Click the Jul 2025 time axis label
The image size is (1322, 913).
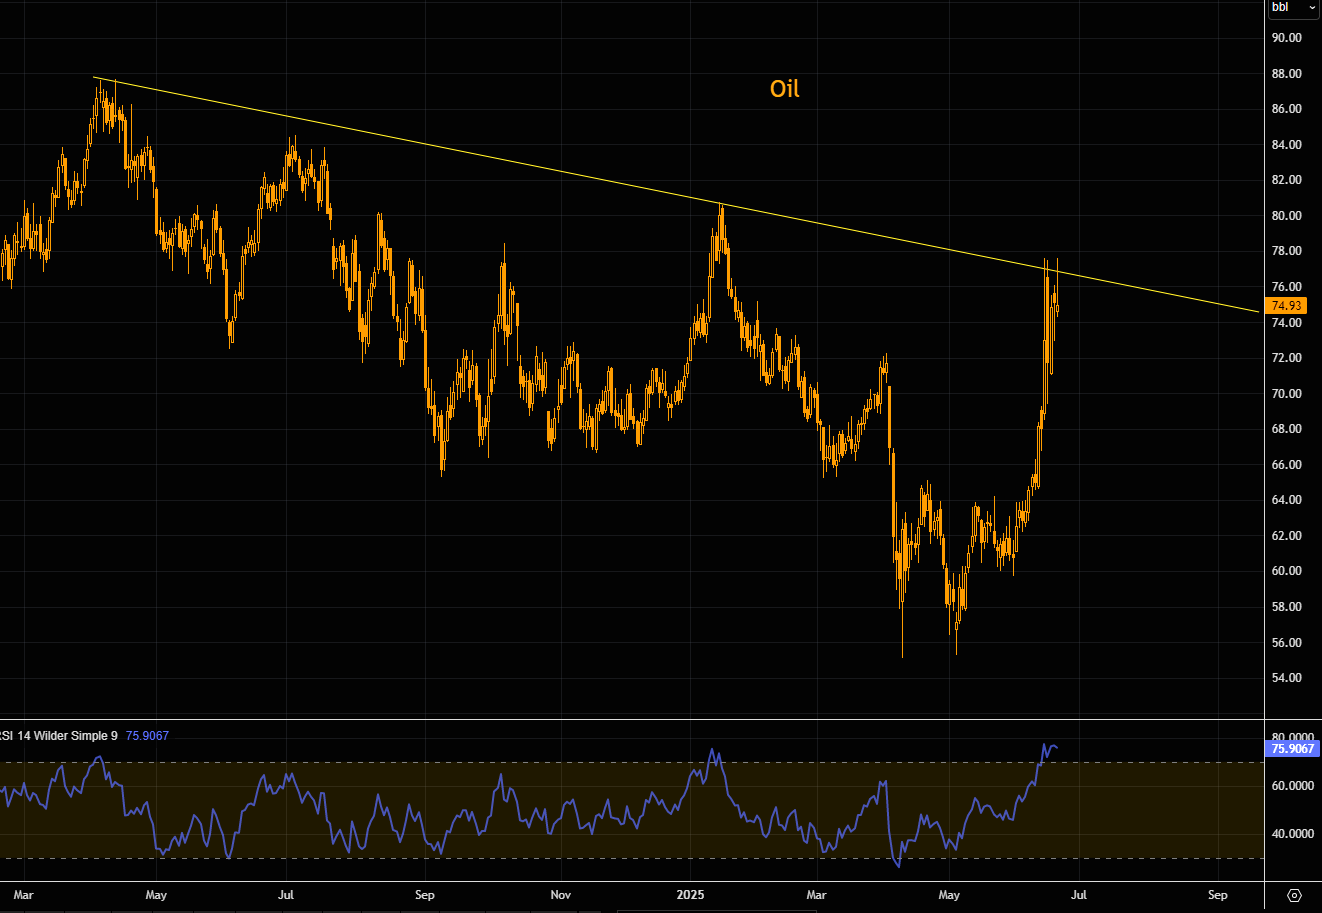1078,895
